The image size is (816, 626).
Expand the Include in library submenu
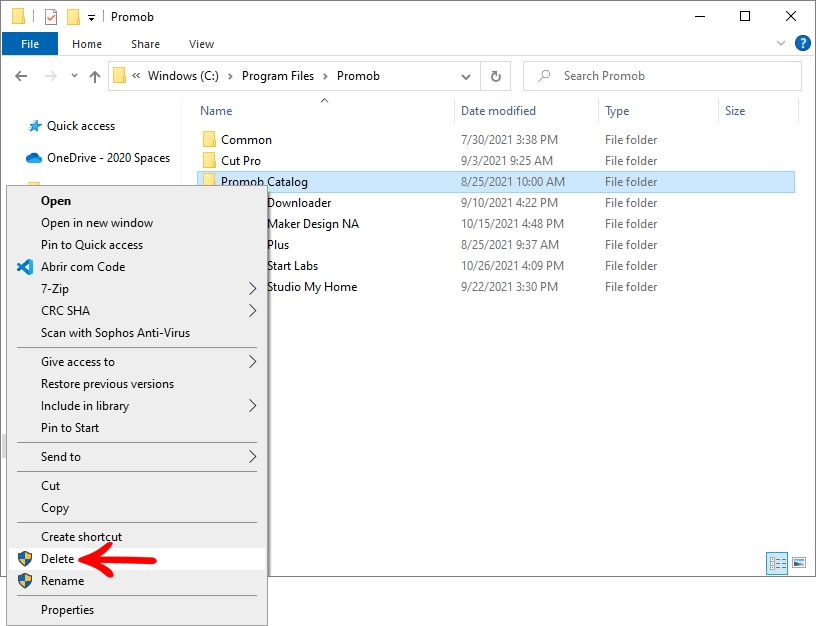[x=137, y=406]
